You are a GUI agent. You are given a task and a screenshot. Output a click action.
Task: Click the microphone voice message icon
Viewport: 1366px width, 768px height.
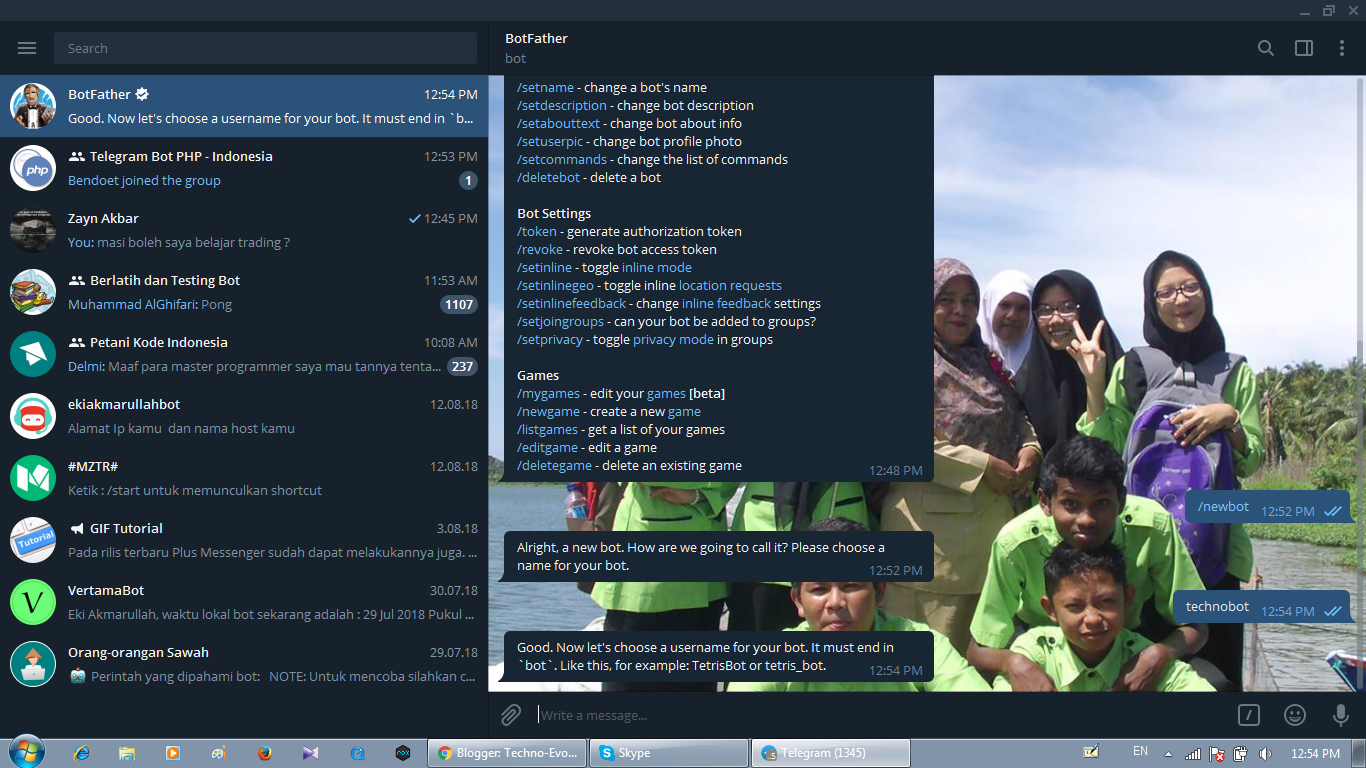[1341, 715]
